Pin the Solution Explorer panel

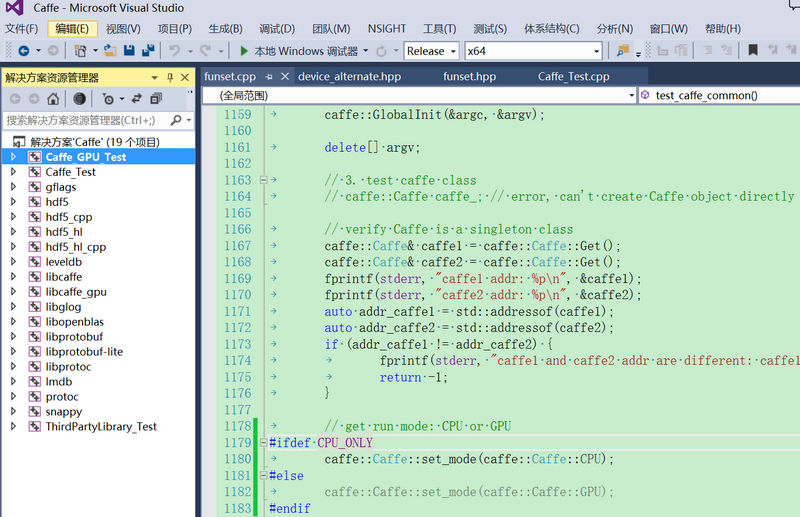pos(170,78)
